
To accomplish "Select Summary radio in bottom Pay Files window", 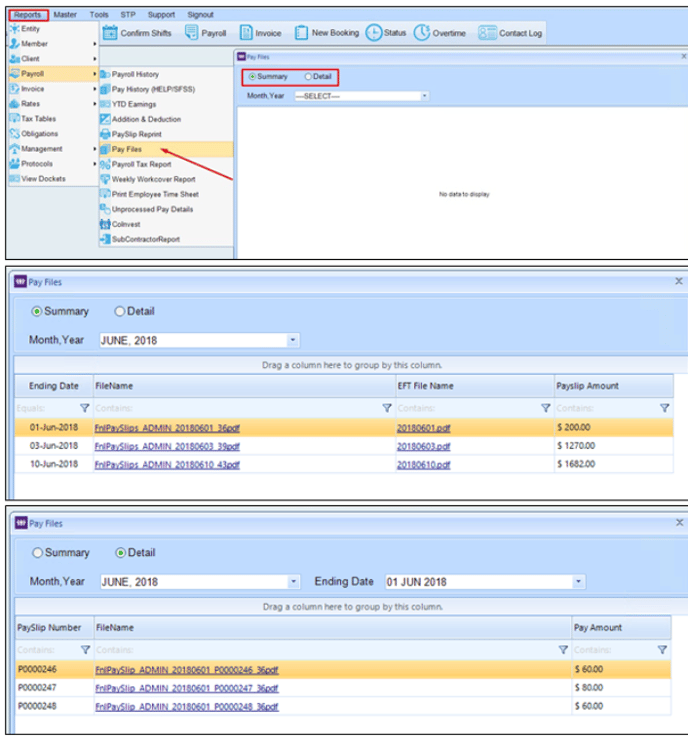I will [37, 553].
